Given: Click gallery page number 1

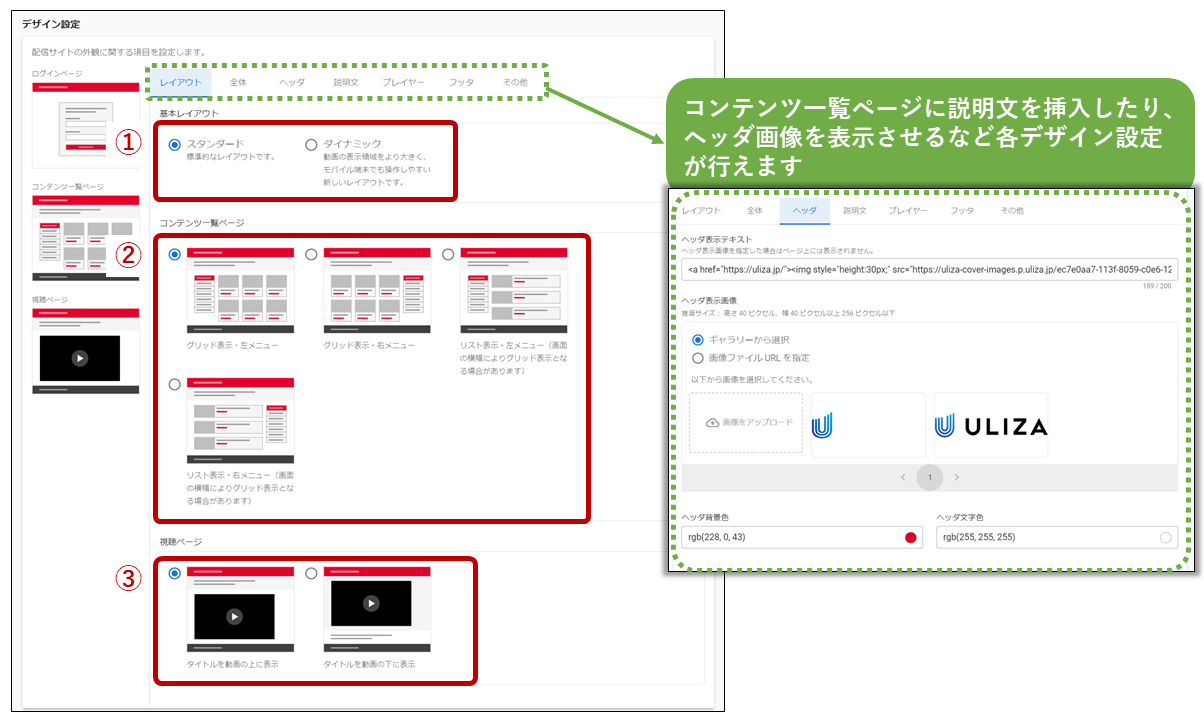Looking at the screenshot, I should click(x=930, y=478).
